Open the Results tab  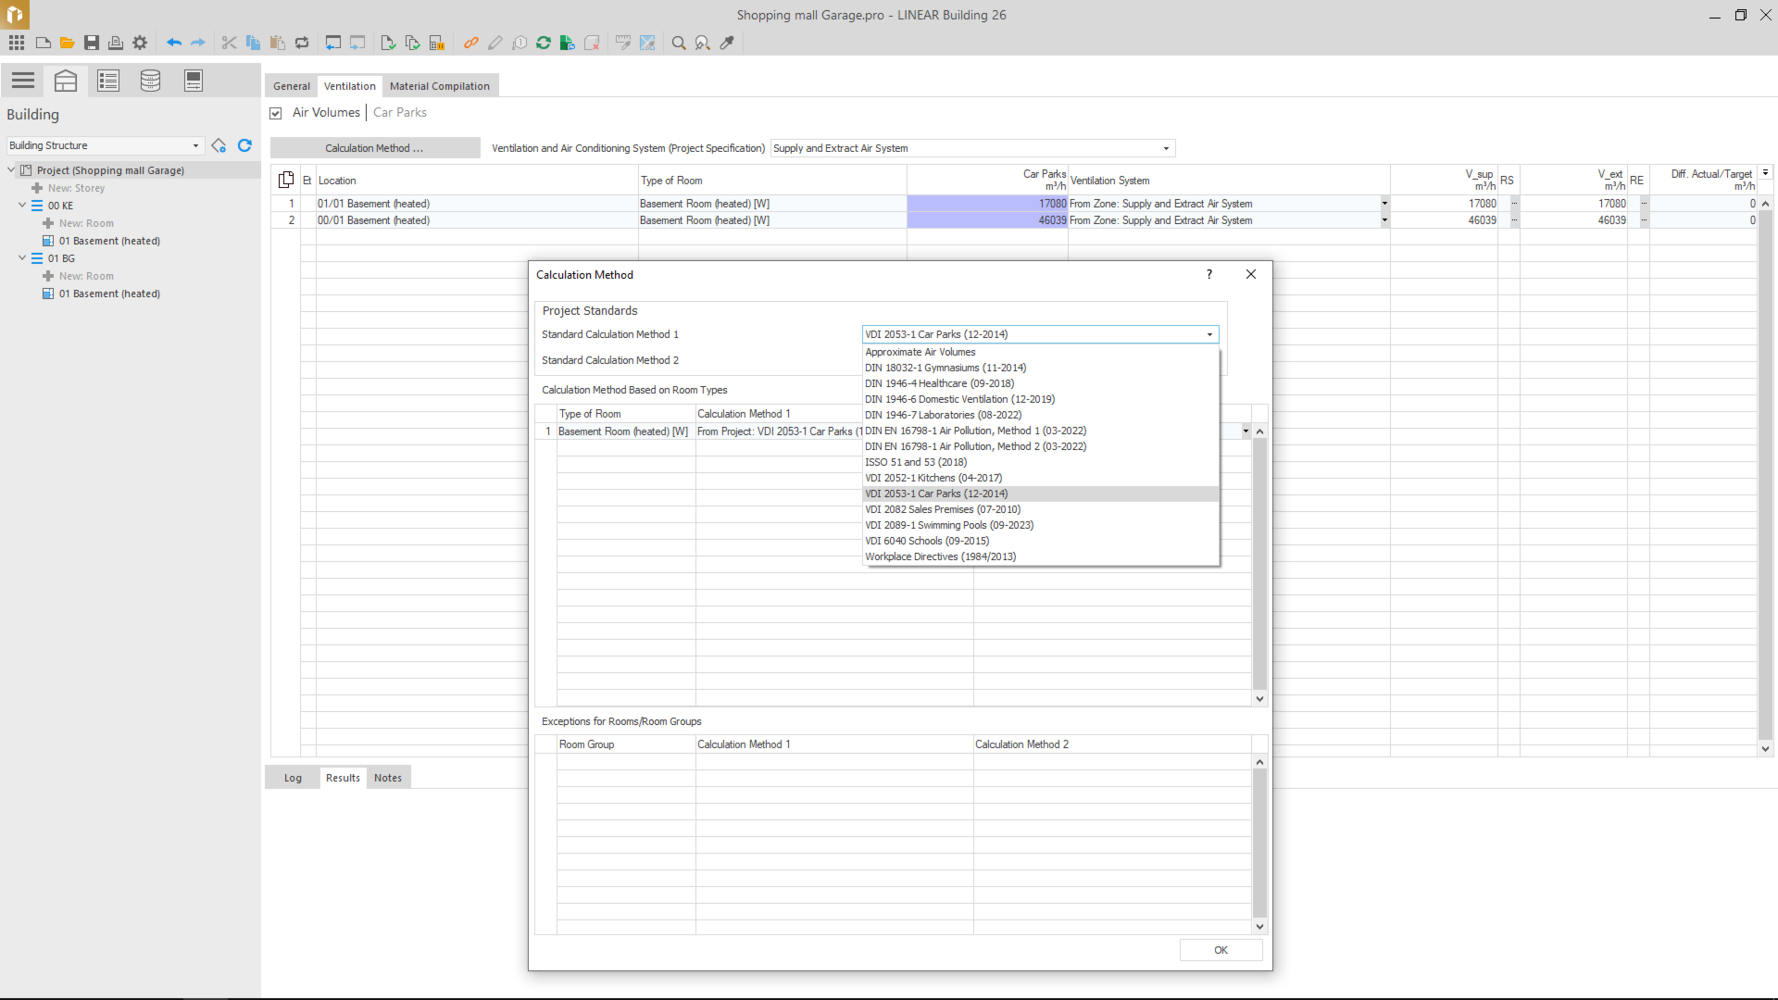pyautogui.click(x=342, y=778)
